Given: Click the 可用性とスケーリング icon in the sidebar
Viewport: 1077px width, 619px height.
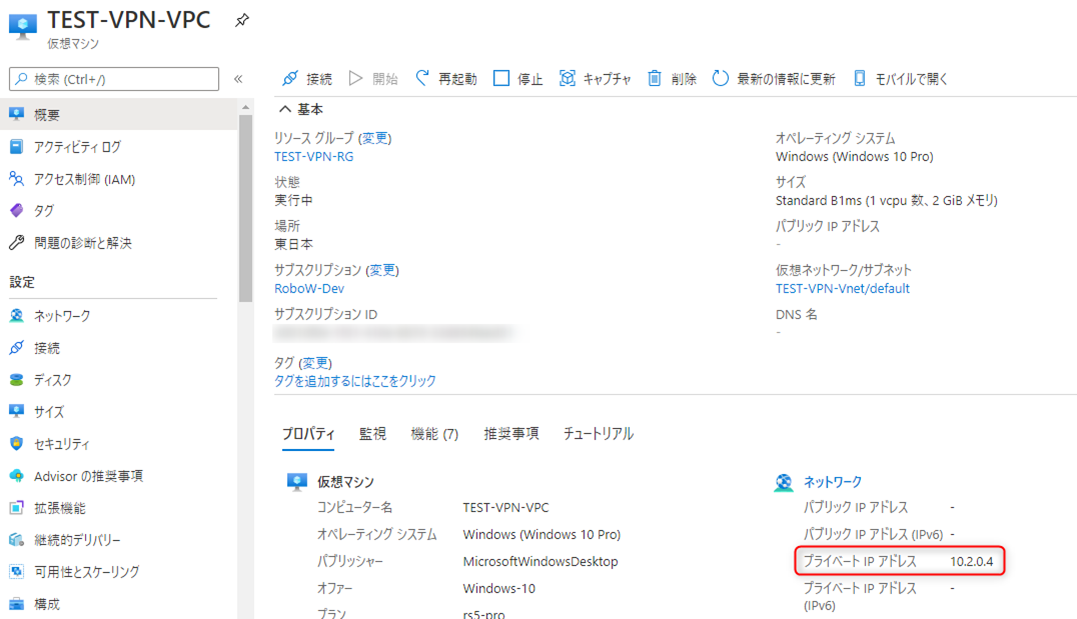Looking at the screenshot, I should 16,571.
